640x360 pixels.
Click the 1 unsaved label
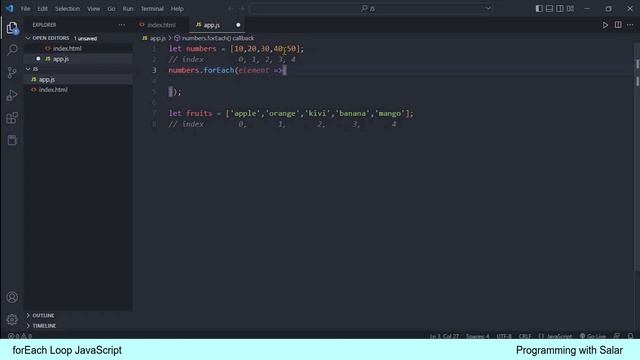pos(85,38)
